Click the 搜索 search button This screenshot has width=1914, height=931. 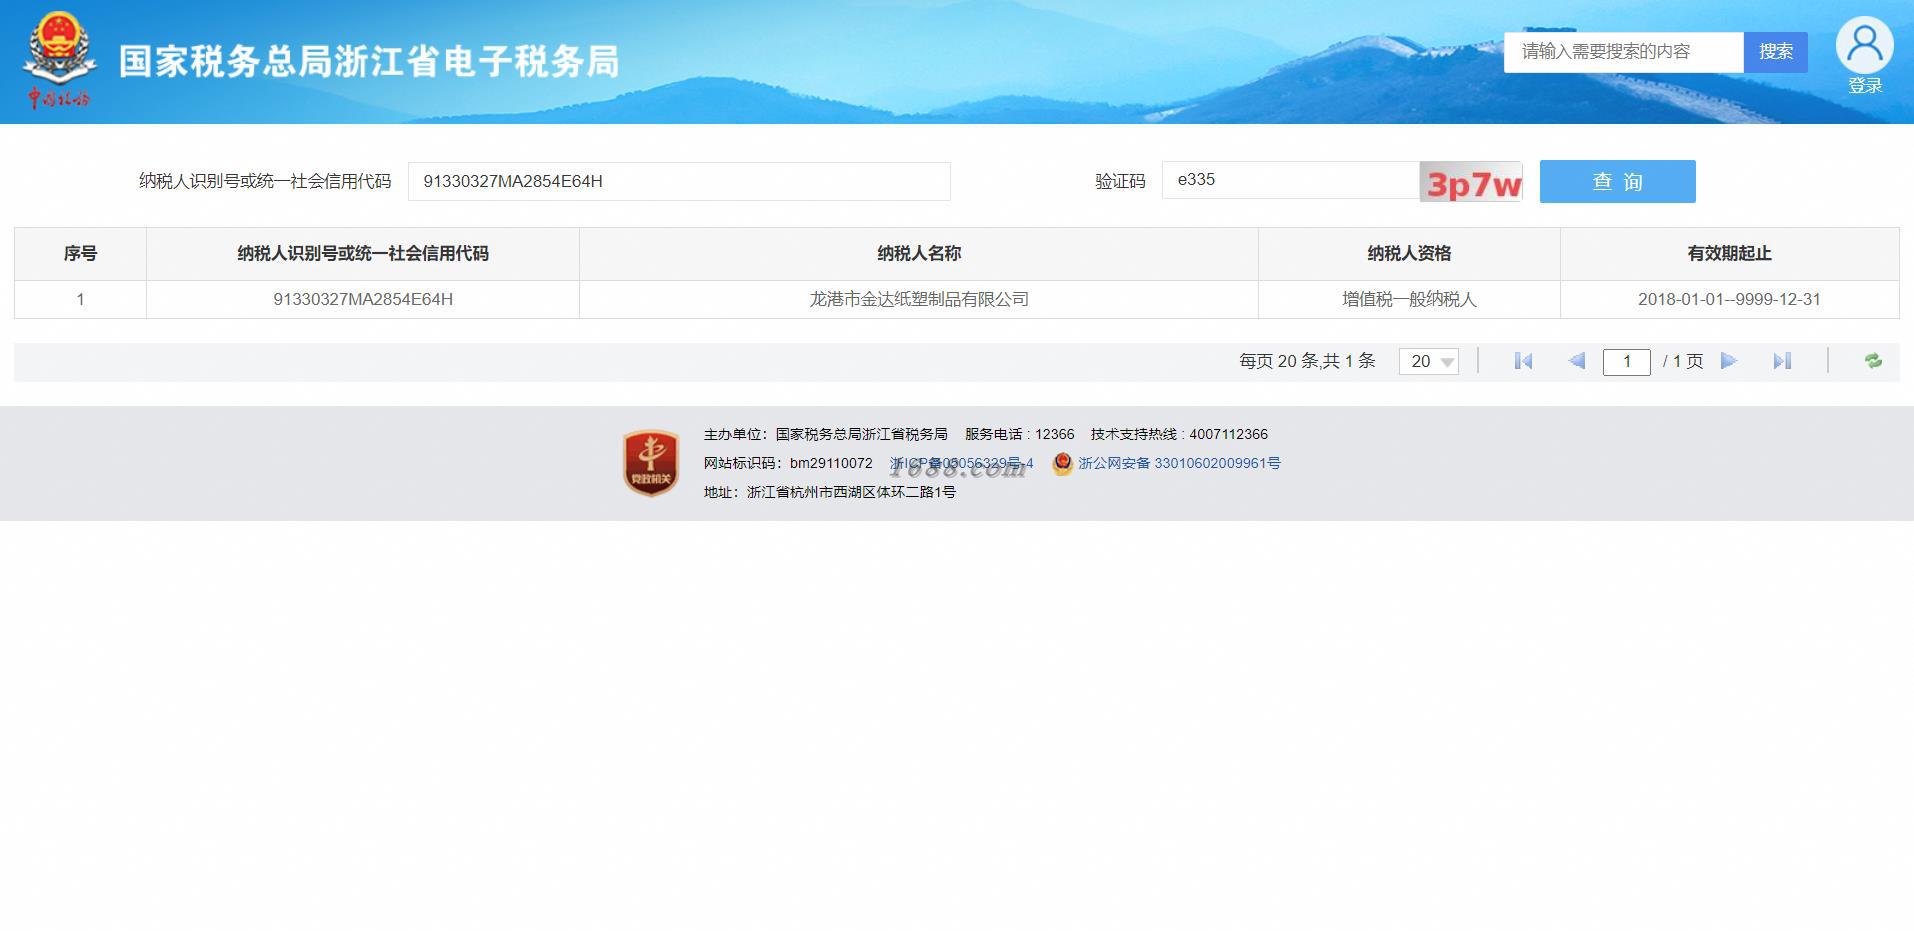click(x=1776, y=52)
